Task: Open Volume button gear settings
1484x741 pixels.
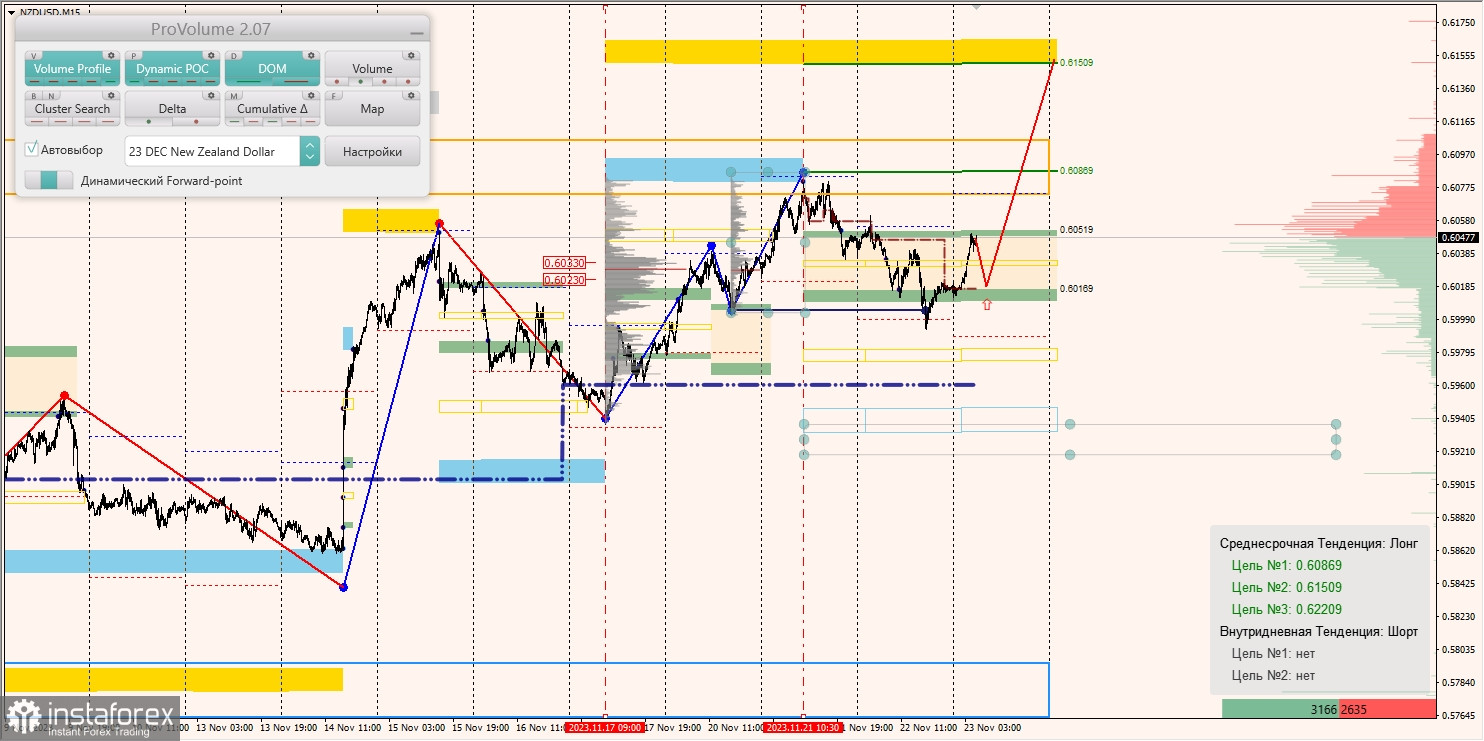Action: (411, 55)
